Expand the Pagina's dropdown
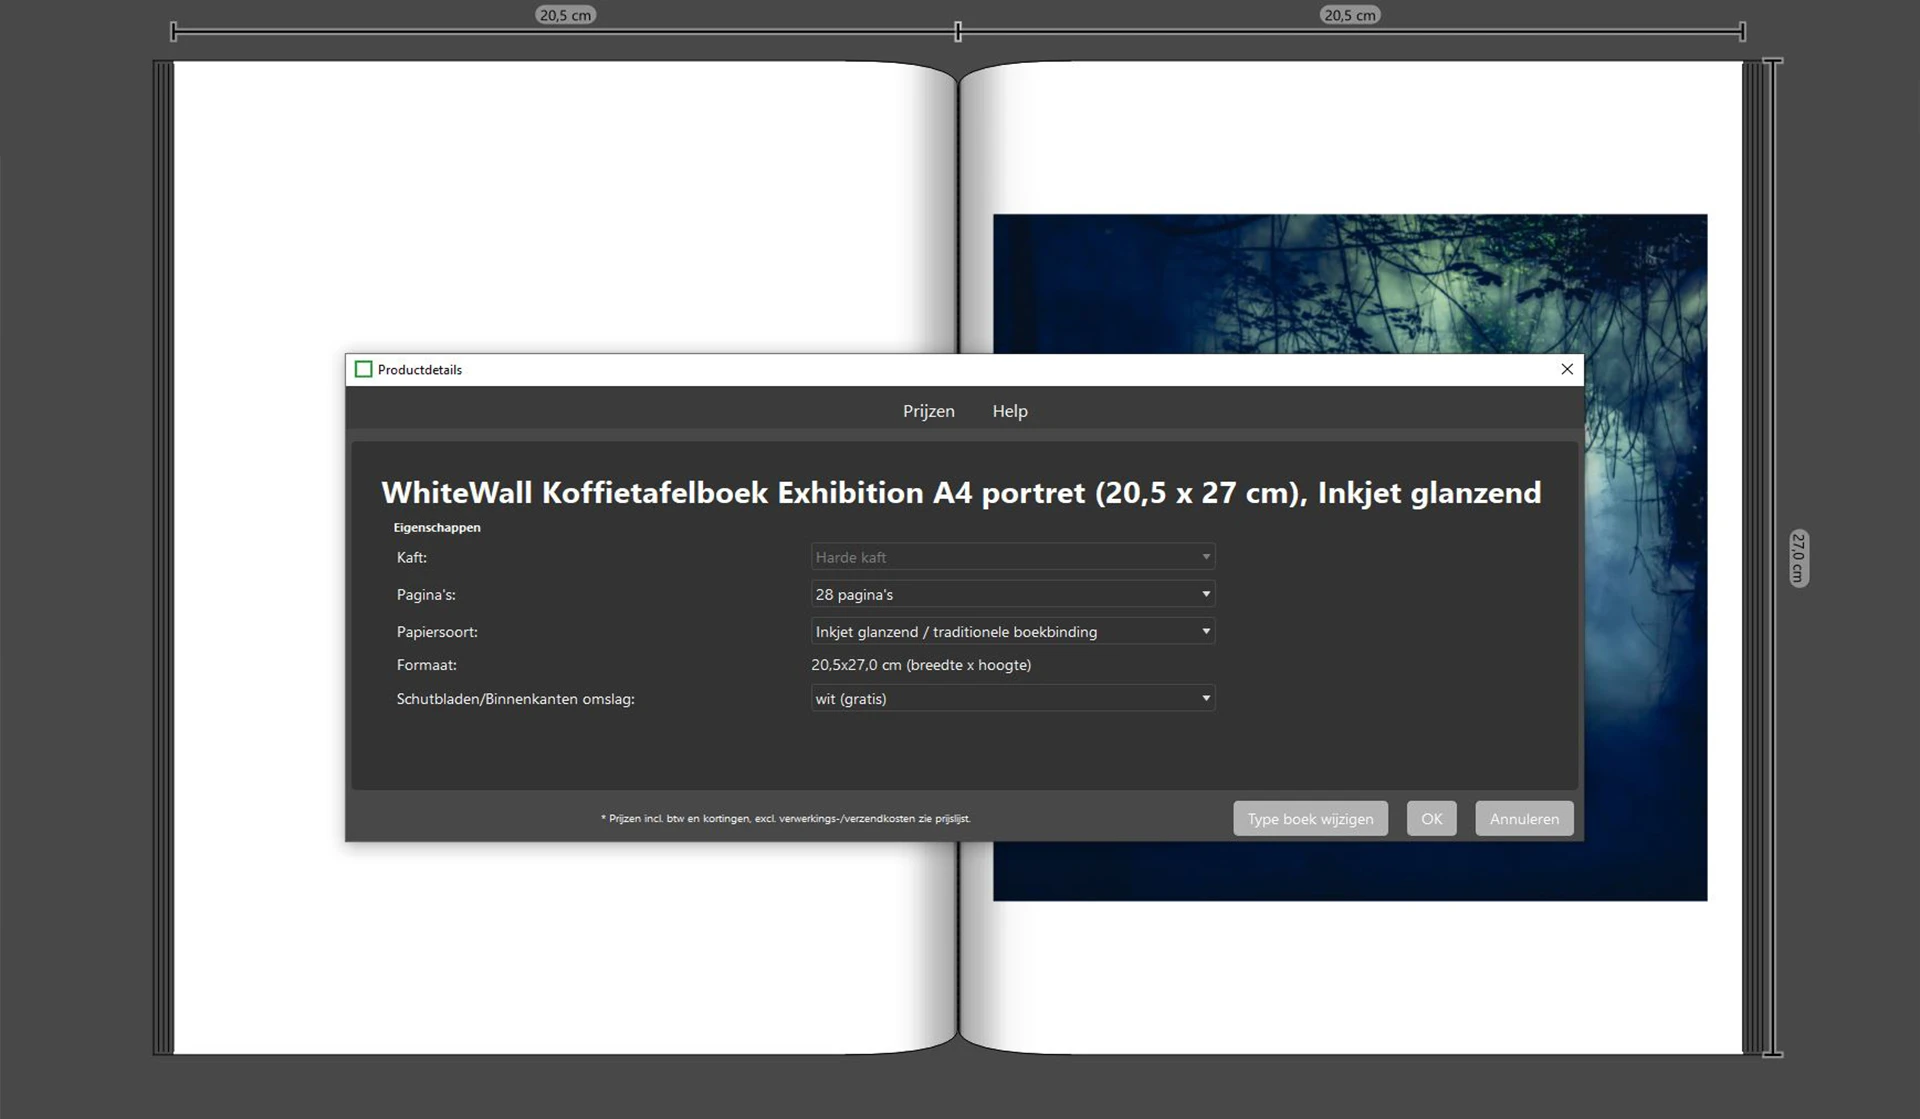This screenshot has width=1920, height=1119. [x=1012, y=594]
